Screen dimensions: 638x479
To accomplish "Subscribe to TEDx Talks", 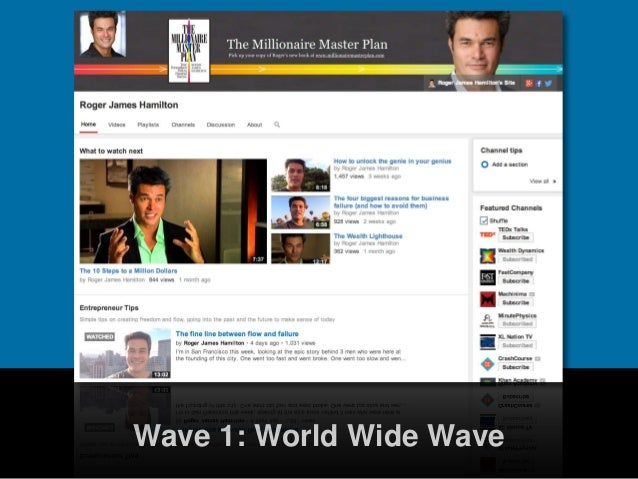I will click(x=516, y=238).
